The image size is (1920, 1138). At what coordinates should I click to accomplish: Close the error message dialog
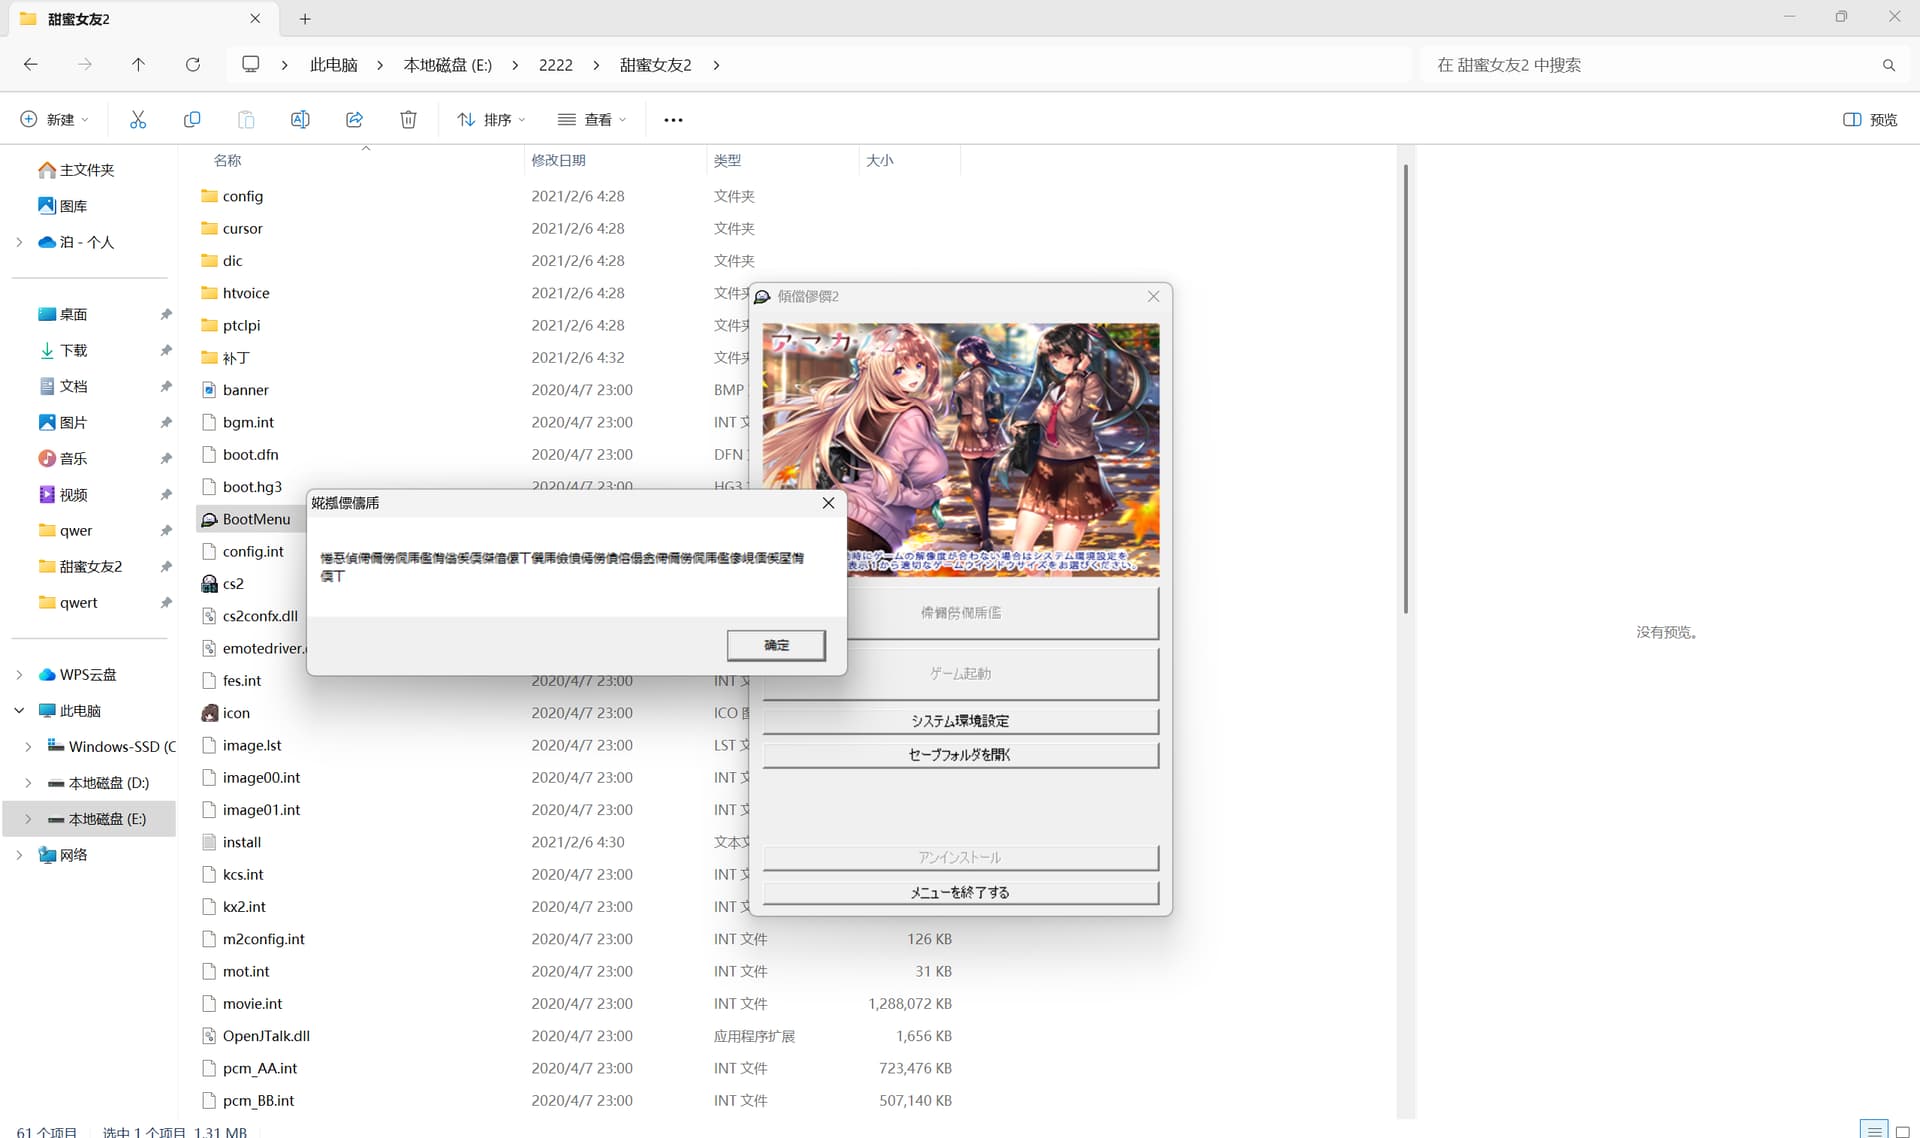(828, 503)
